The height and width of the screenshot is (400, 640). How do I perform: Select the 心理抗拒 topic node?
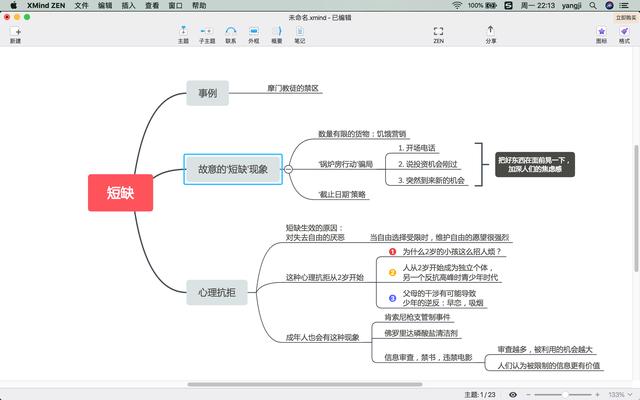(x=217, y=292)
